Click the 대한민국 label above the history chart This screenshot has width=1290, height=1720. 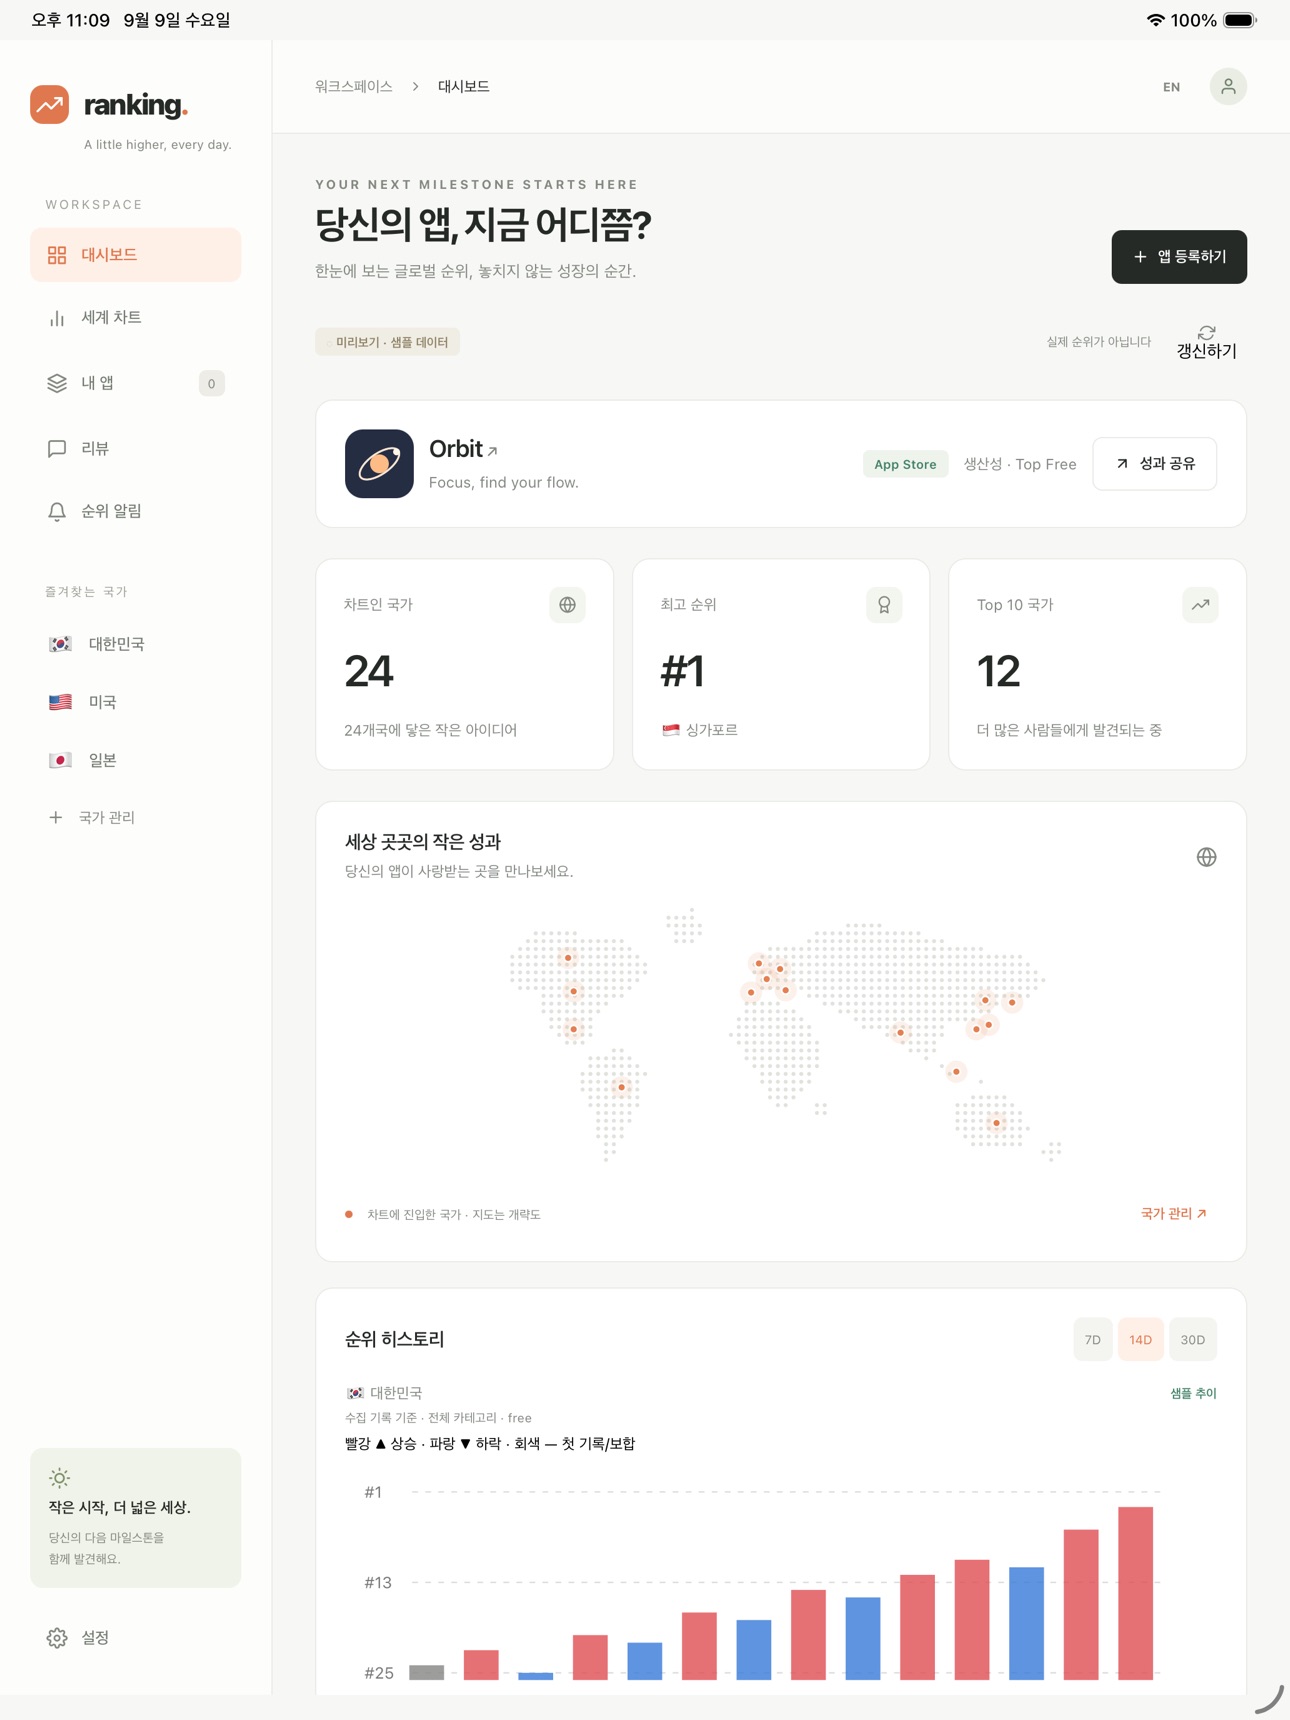pyautogui.click(x=396, y=1393)
